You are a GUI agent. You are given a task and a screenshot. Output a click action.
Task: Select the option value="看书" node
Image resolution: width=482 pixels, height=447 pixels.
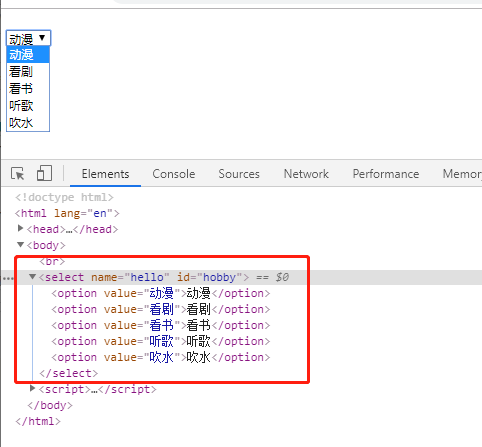point(160,325)
